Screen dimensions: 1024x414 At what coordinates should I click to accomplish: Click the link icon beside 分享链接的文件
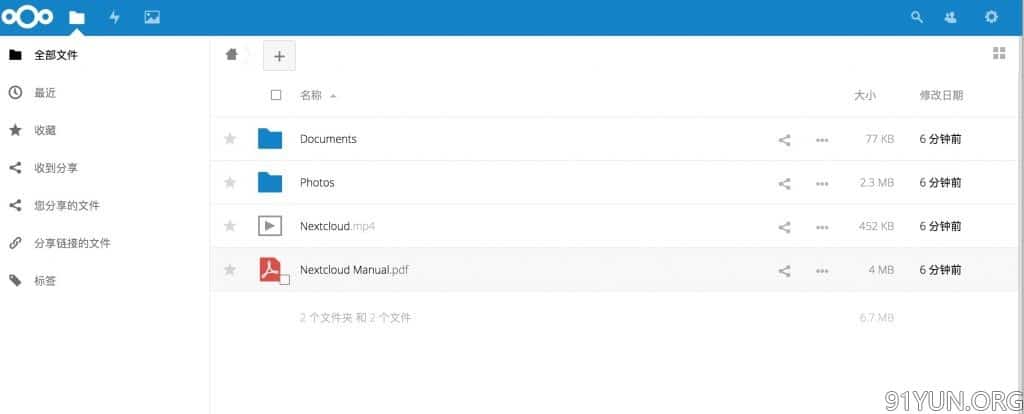coord(15,243)
